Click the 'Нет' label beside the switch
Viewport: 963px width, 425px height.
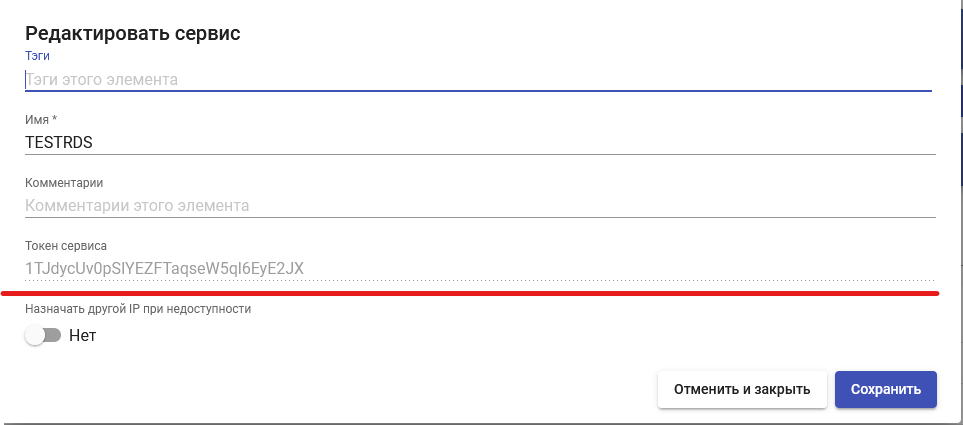[83, 336]
